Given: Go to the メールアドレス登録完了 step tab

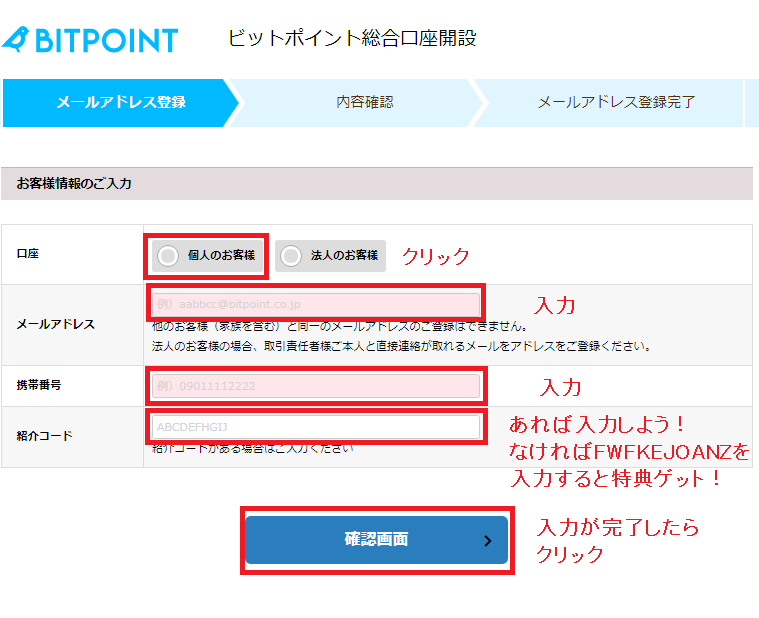Looking at the screenshot, I should pos(615,102).
